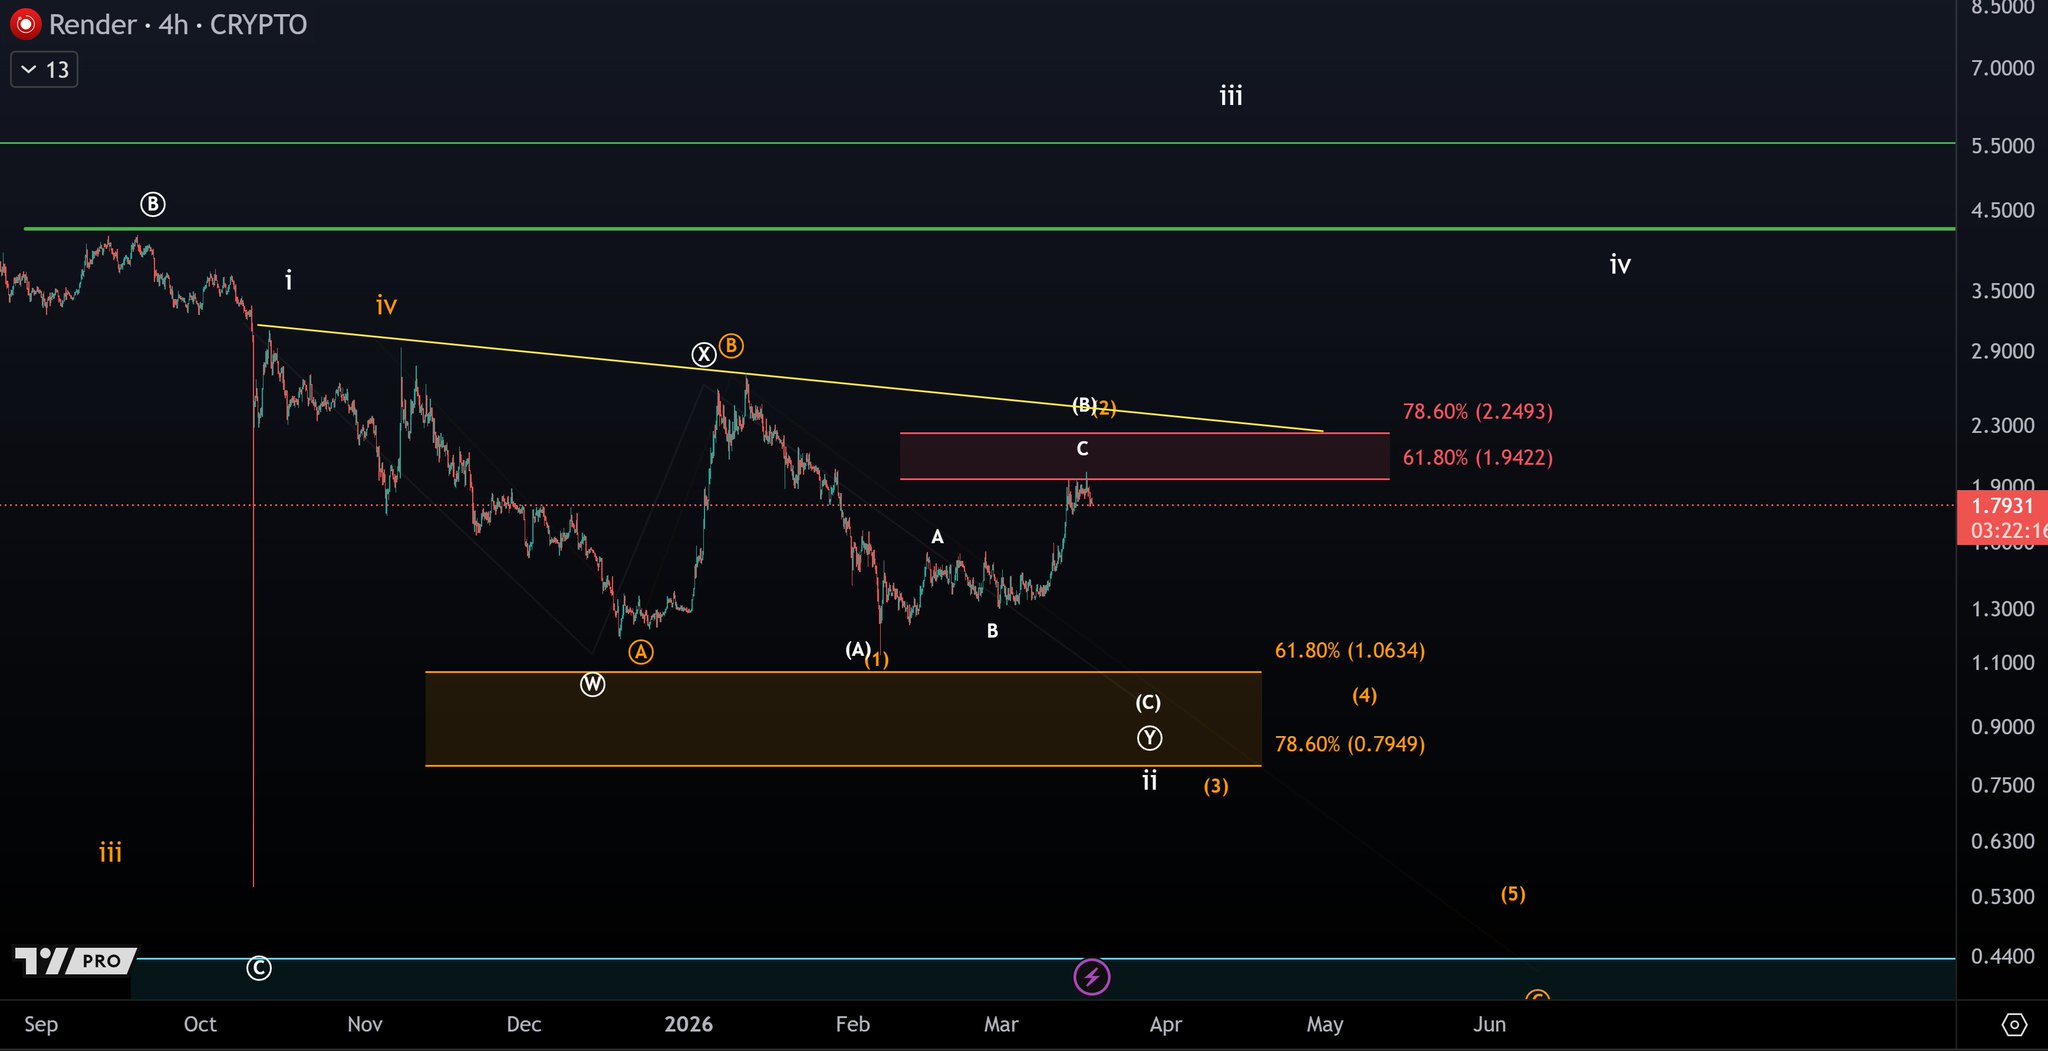
Task: Select the circled Y wave label
Action: point(1150,739)
